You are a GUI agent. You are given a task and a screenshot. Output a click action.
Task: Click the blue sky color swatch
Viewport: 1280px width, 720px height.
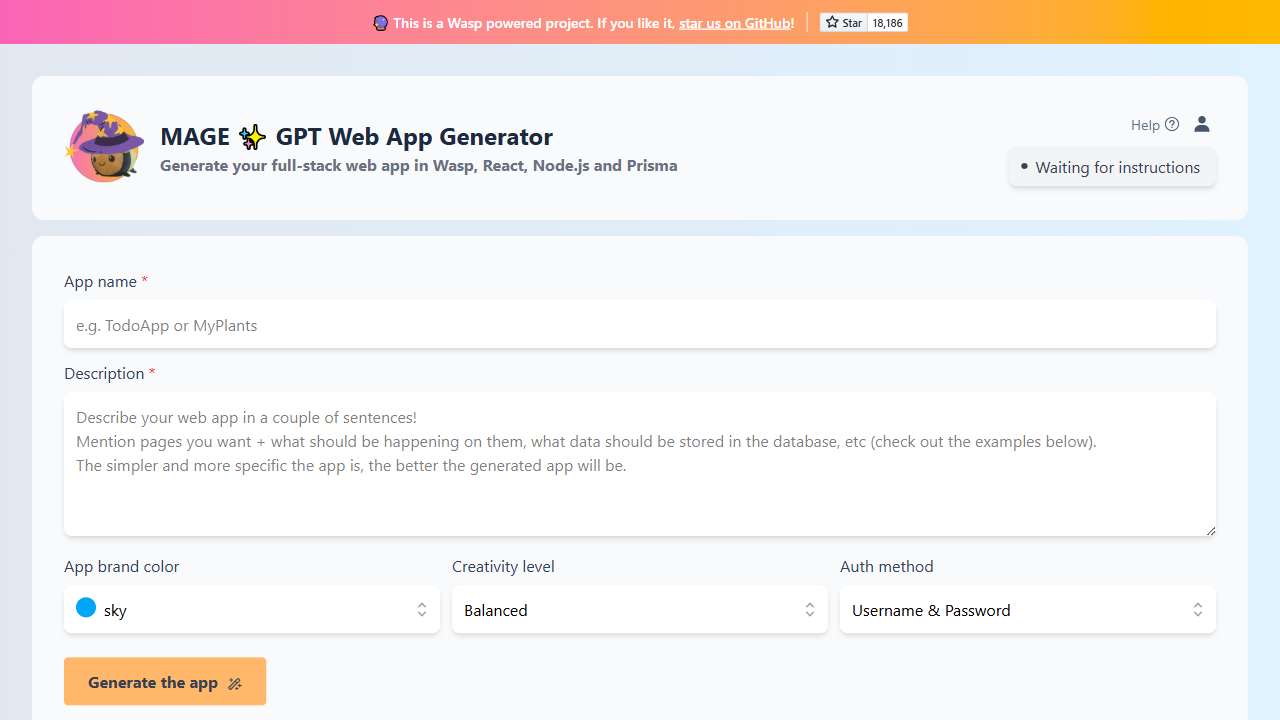click(x=86, y=607)
